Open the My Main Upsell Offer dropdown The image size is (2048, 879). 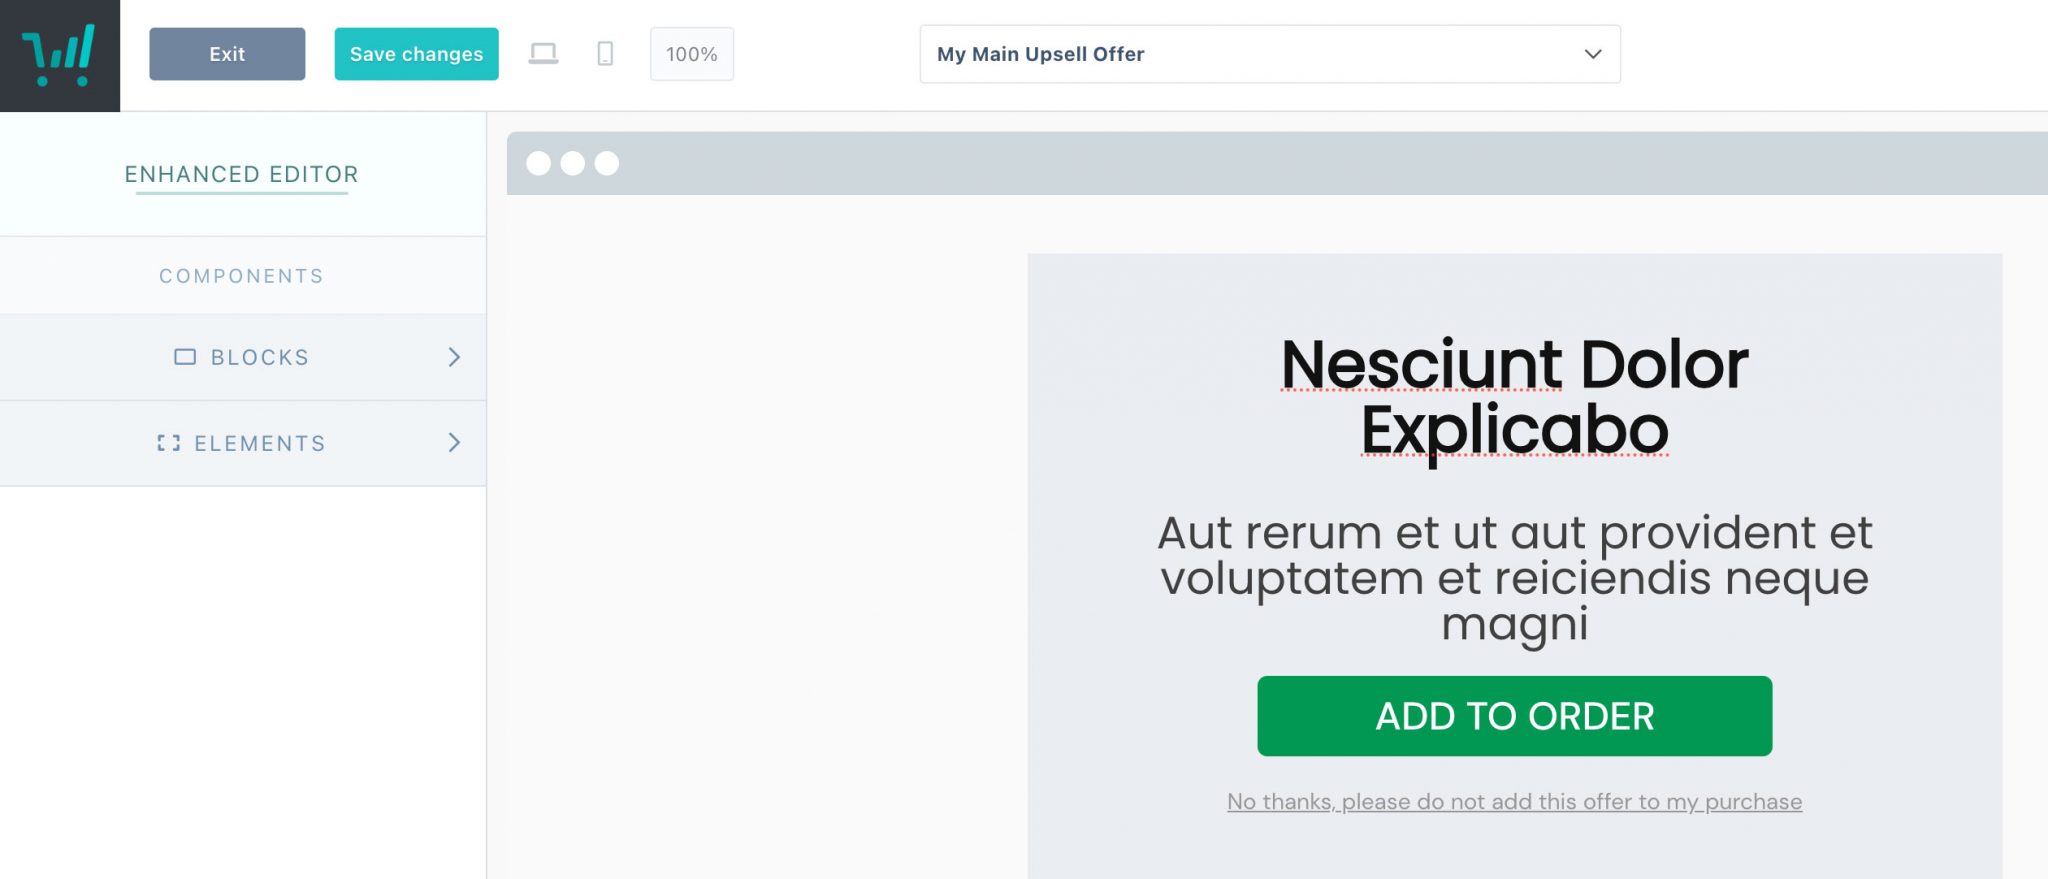[1269, 54]
